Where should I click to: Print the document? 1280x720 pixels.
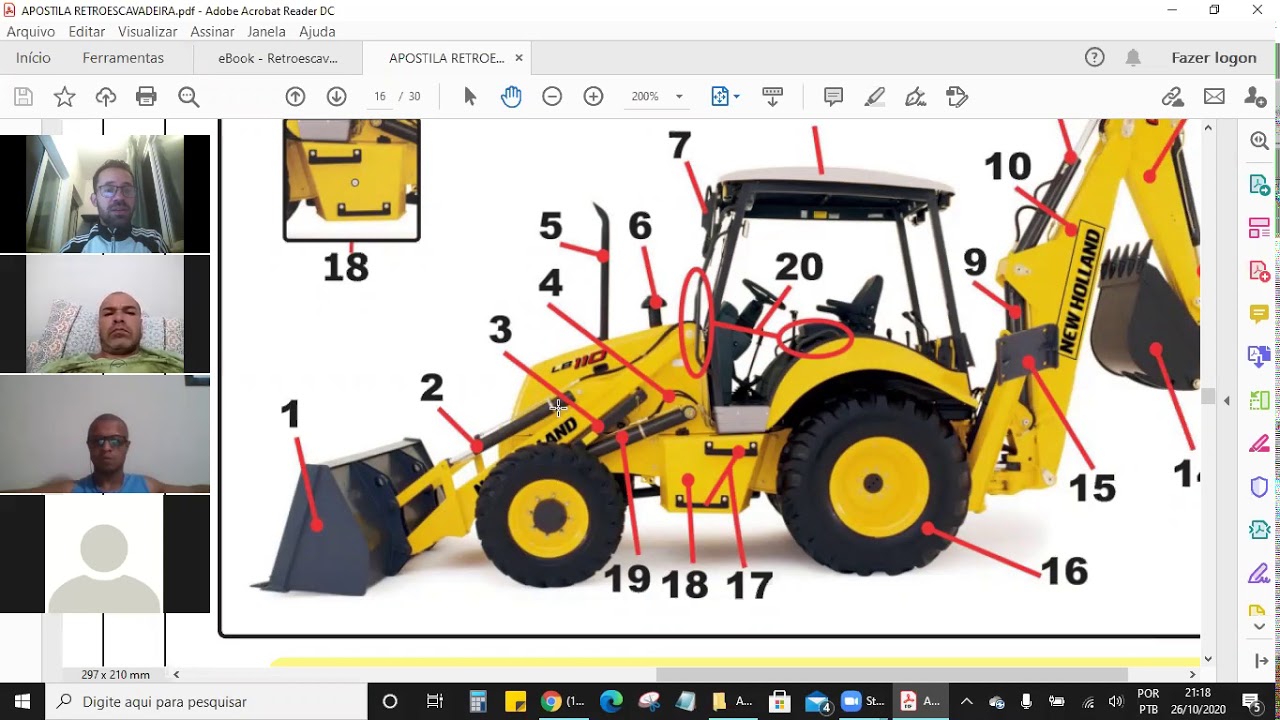146,97
